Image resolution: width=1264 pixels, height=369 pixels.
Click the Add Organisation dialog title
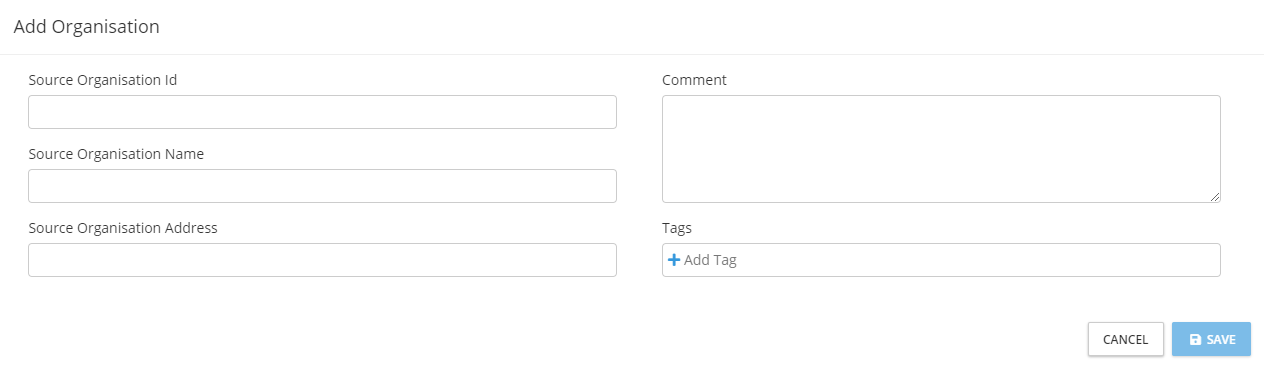tap(87, 27)
